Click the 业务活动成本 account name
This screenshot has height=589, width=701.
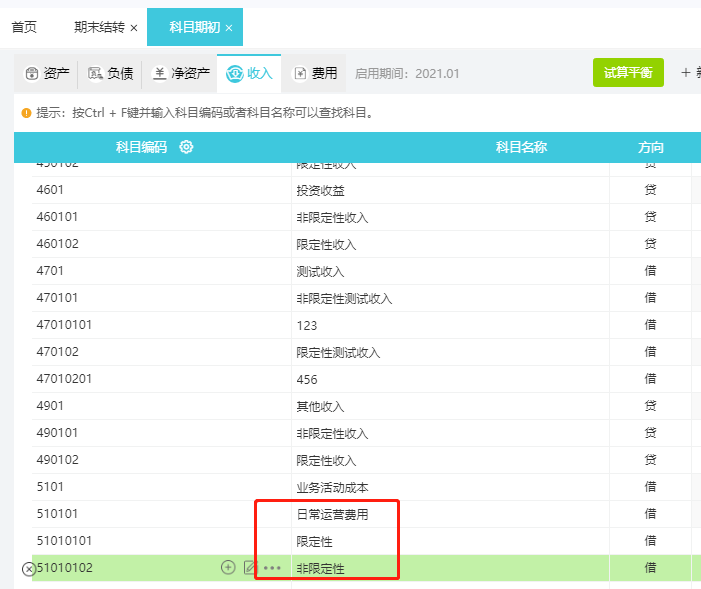[x=333, y=488]
